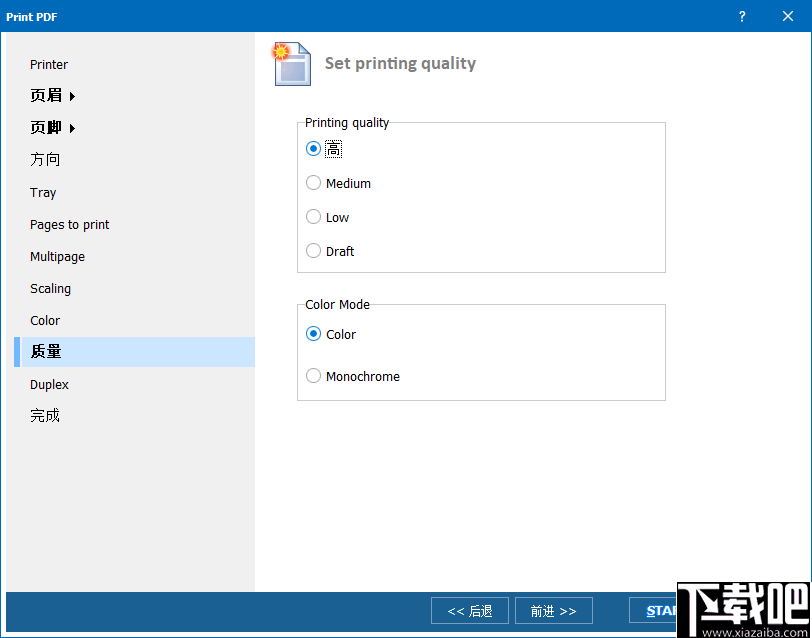Screen dimensions: 812x638
Task: Switch to Monochrome color mode
Action: pos(313,376)
